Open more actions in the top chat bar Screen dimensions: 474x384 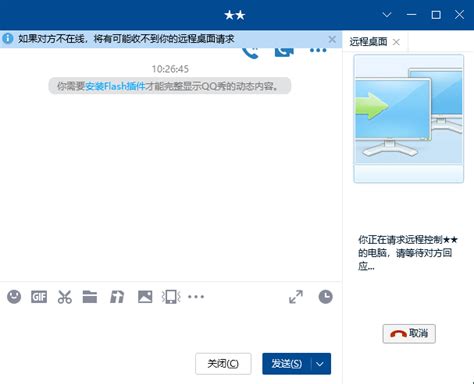pyautogui.click(x=318, y=51)
